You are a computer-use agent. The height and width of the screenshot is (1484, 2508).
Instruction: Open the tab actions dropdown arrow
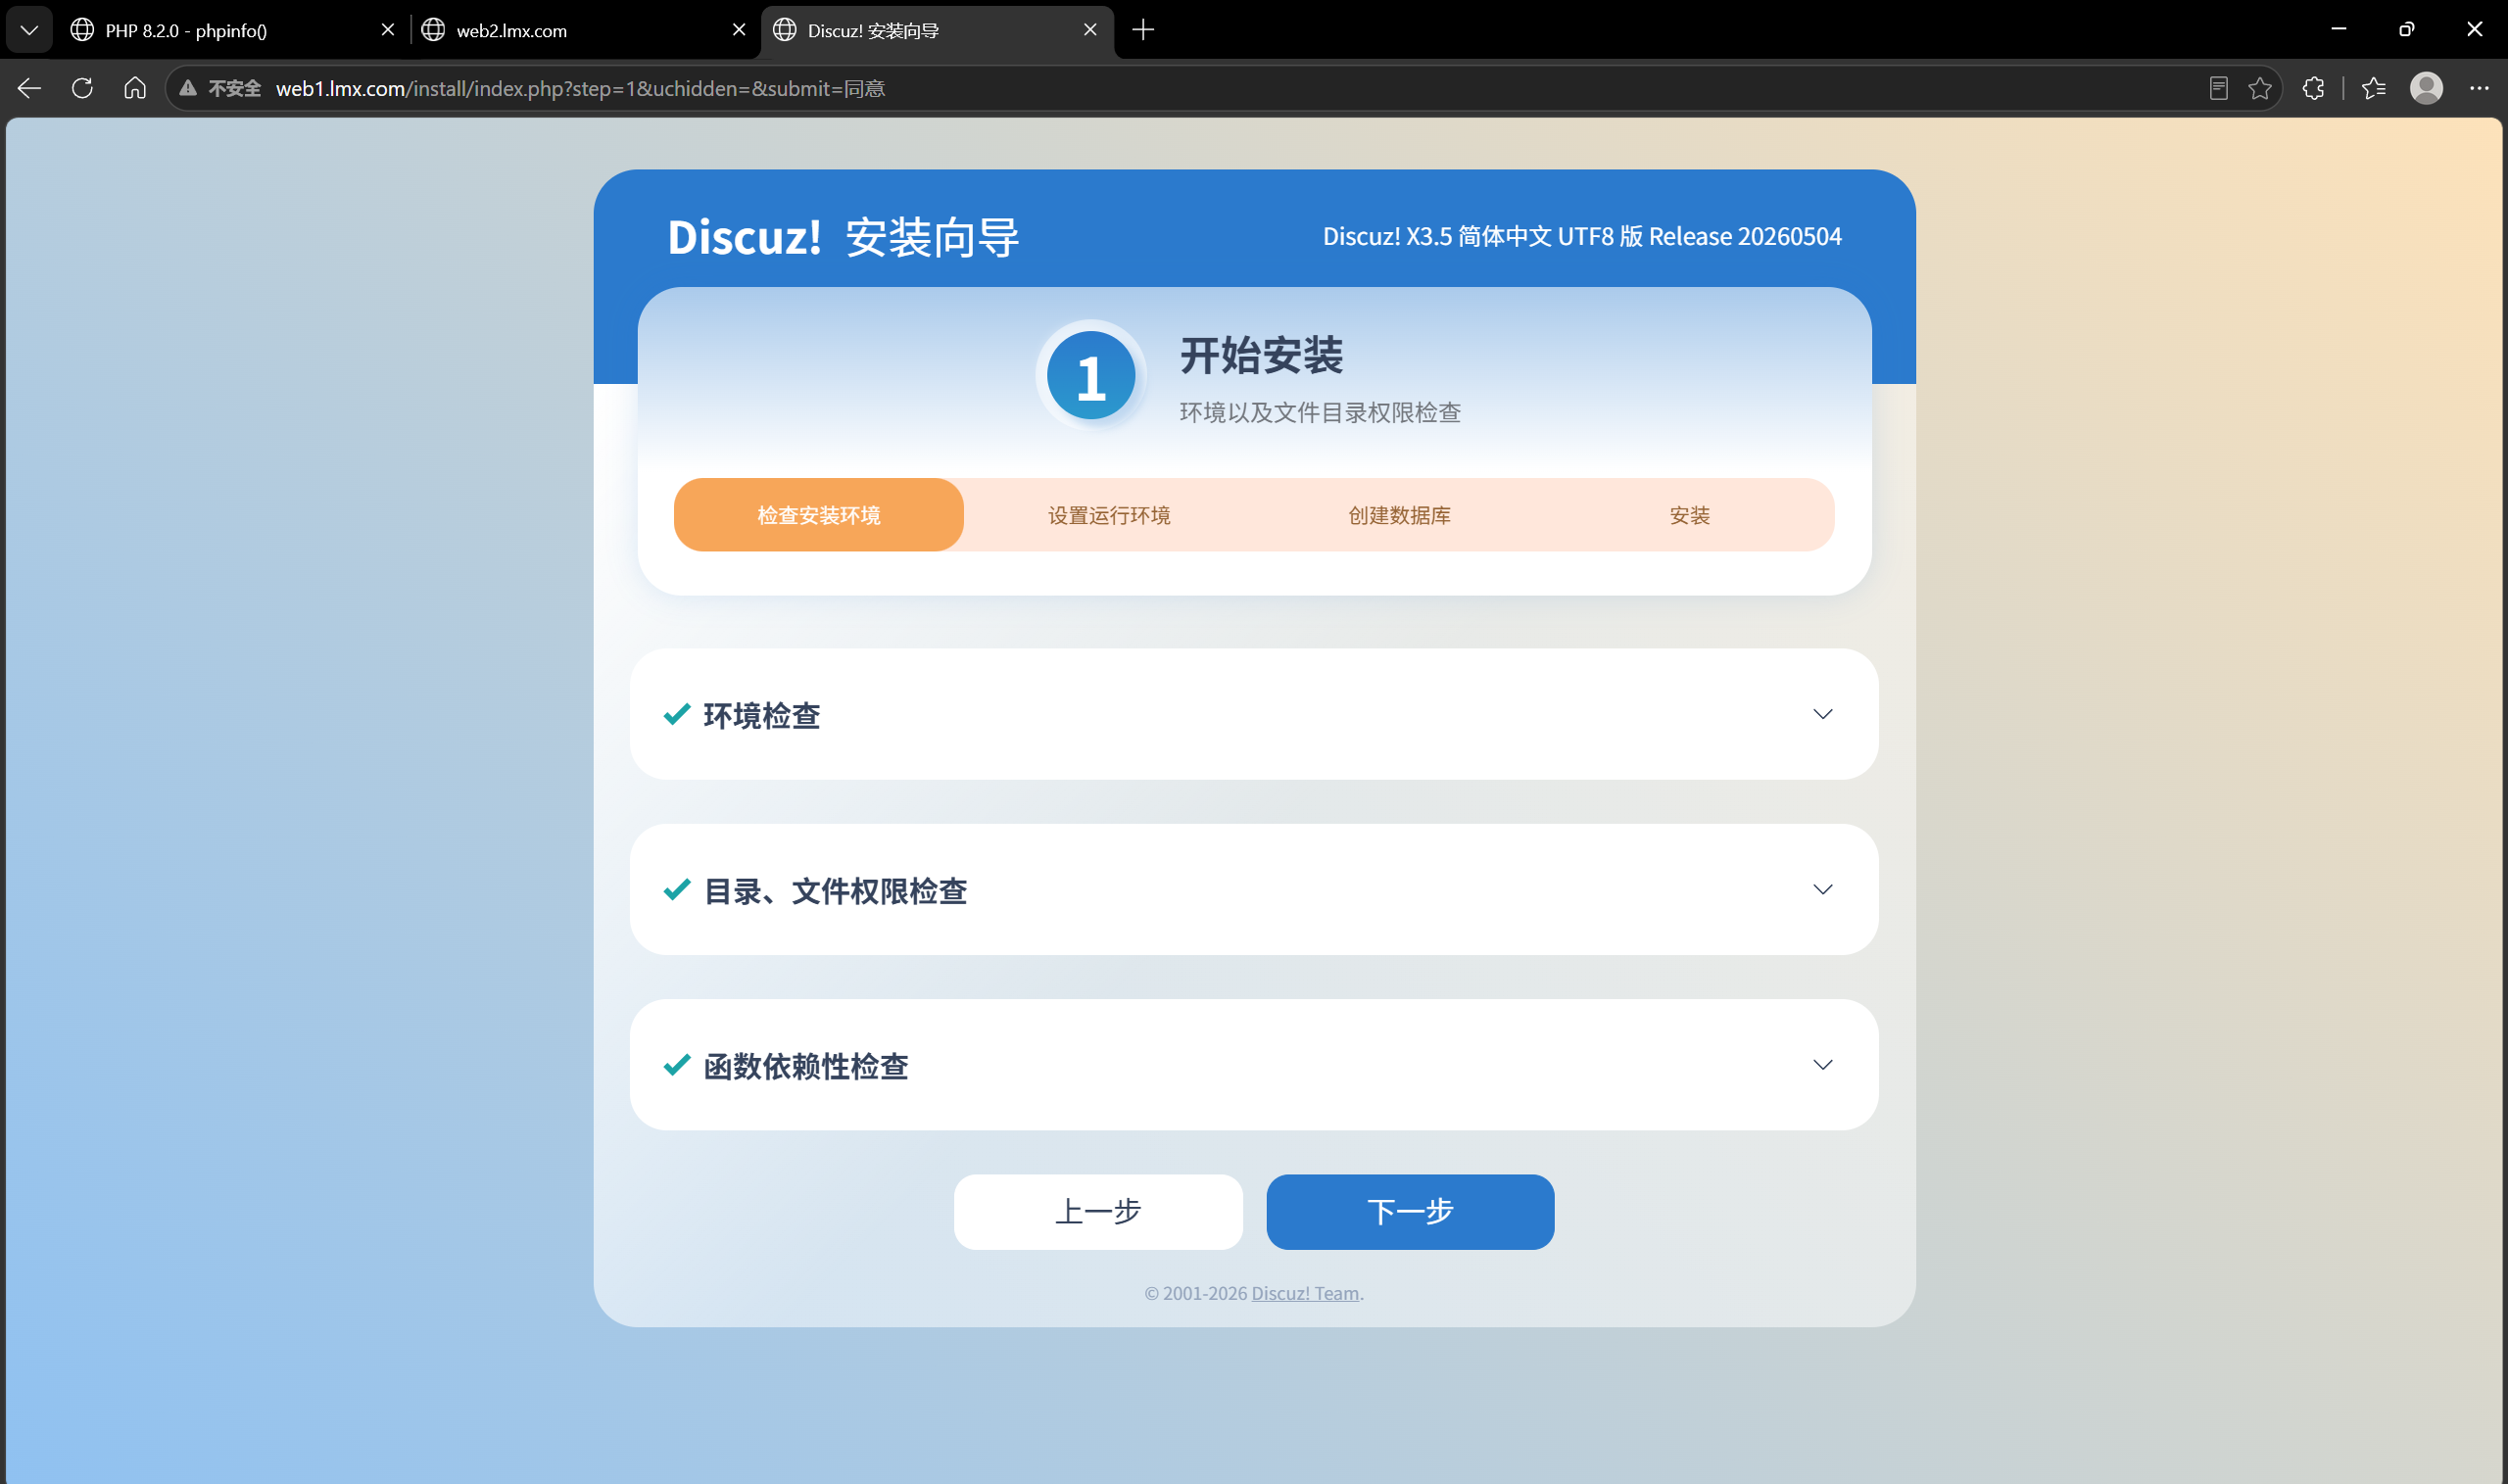pyautogui.click(x=29, y=30)
